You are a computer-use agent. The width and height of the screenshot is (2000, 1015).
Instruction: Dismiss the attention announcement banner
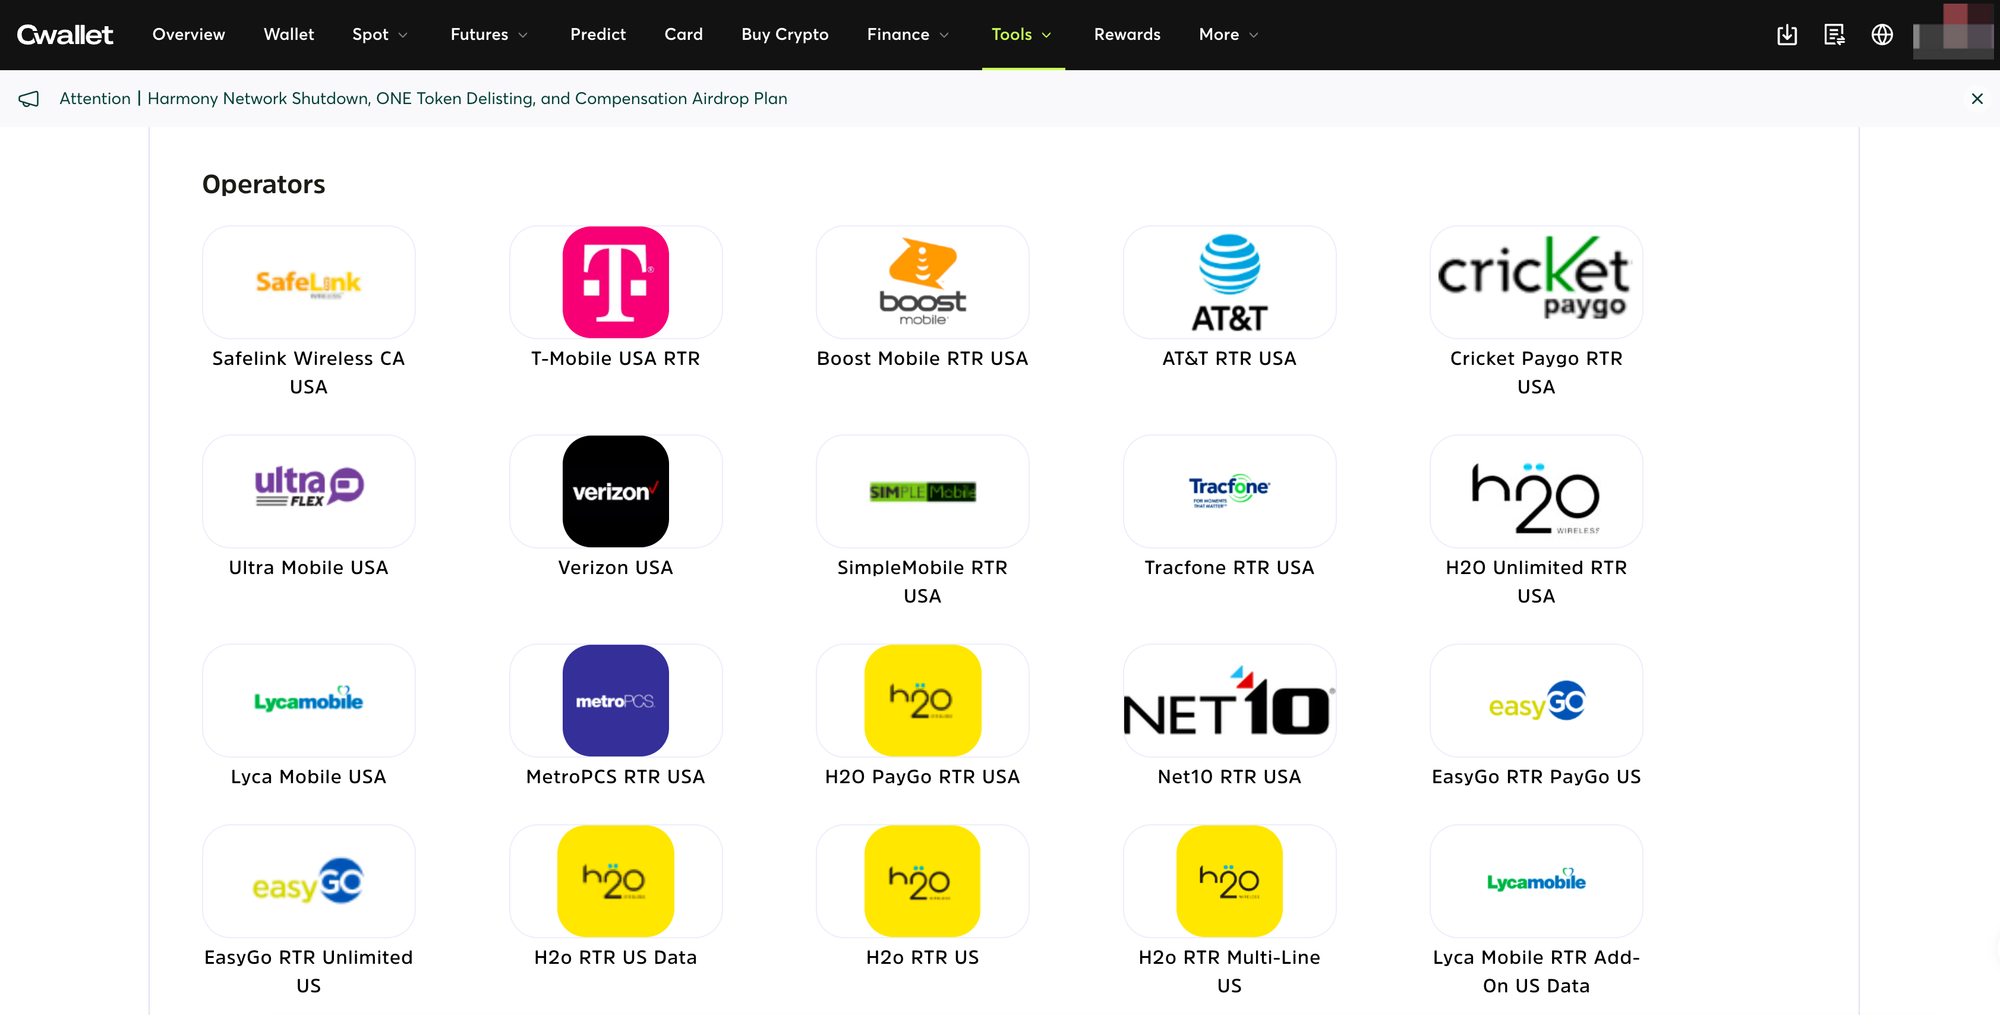(x=1977, y=99)
